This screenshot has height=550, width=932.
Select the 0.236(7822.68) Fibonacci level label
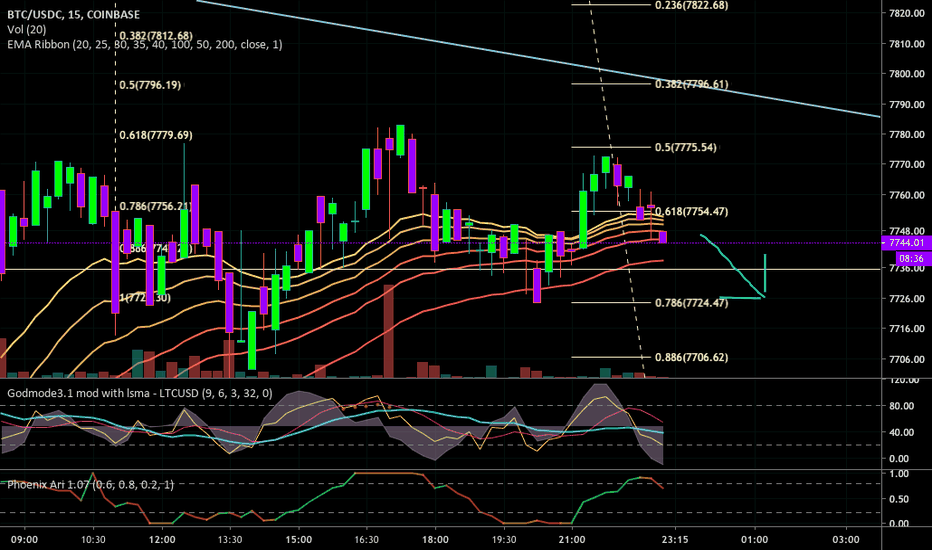[x=691, y=5]
